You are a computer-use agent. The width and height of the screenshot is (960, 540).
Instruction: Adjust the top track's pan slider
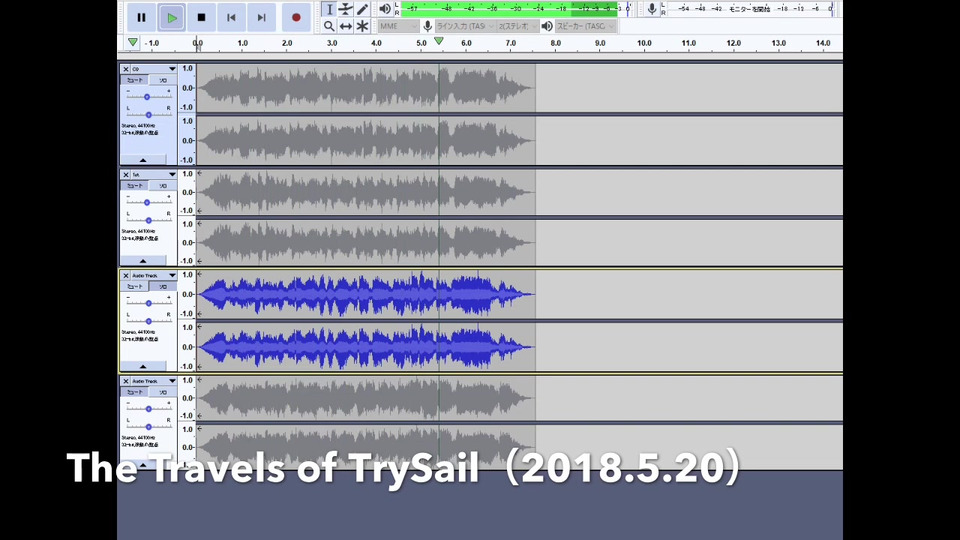pyautogui.click(x=148, y=114)
